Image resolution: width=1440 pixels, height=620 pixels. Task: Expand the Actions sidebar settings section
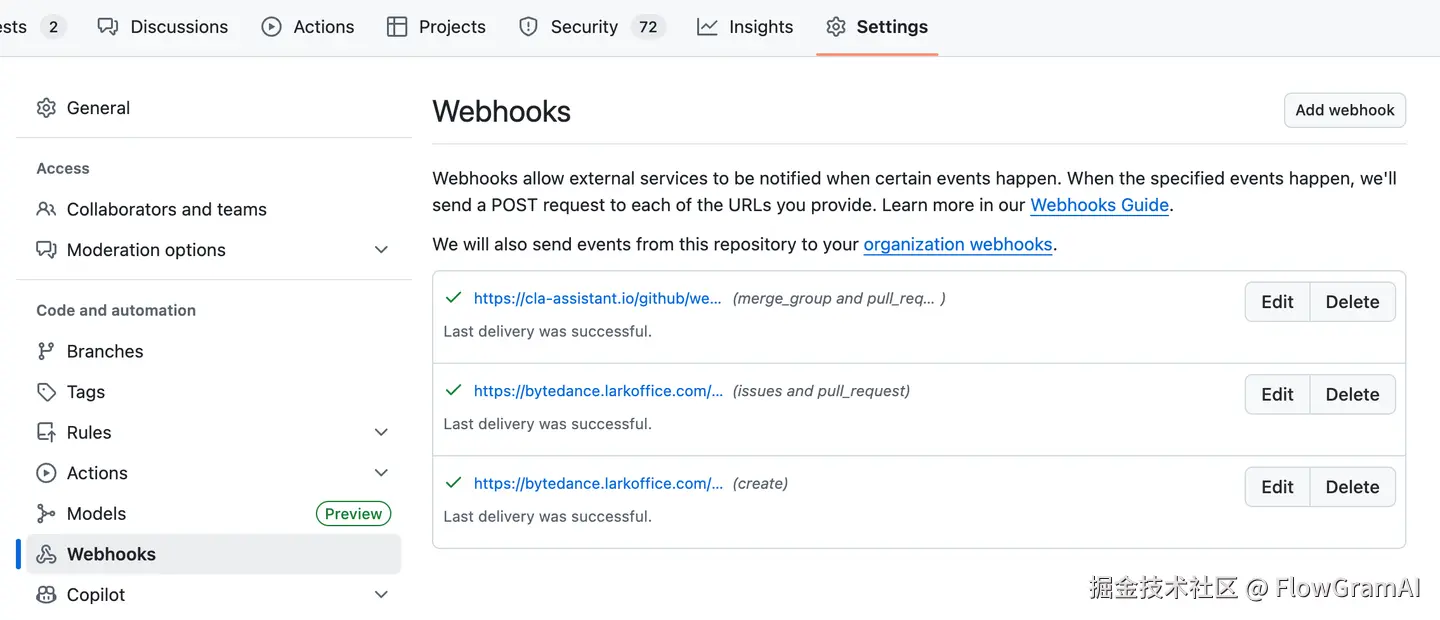click(381, 473)
